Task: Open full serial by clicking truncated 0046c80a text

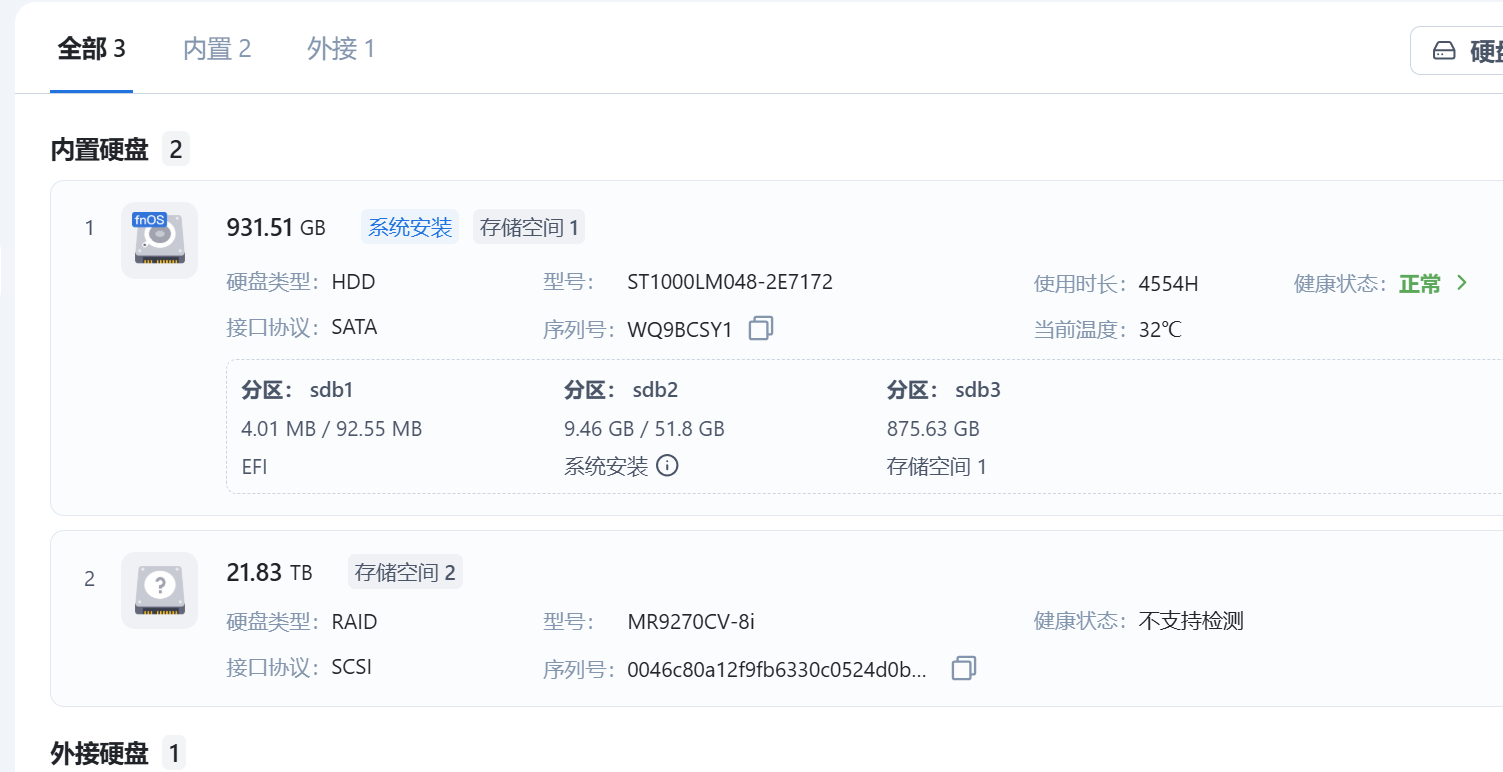Action: (788, 667)
